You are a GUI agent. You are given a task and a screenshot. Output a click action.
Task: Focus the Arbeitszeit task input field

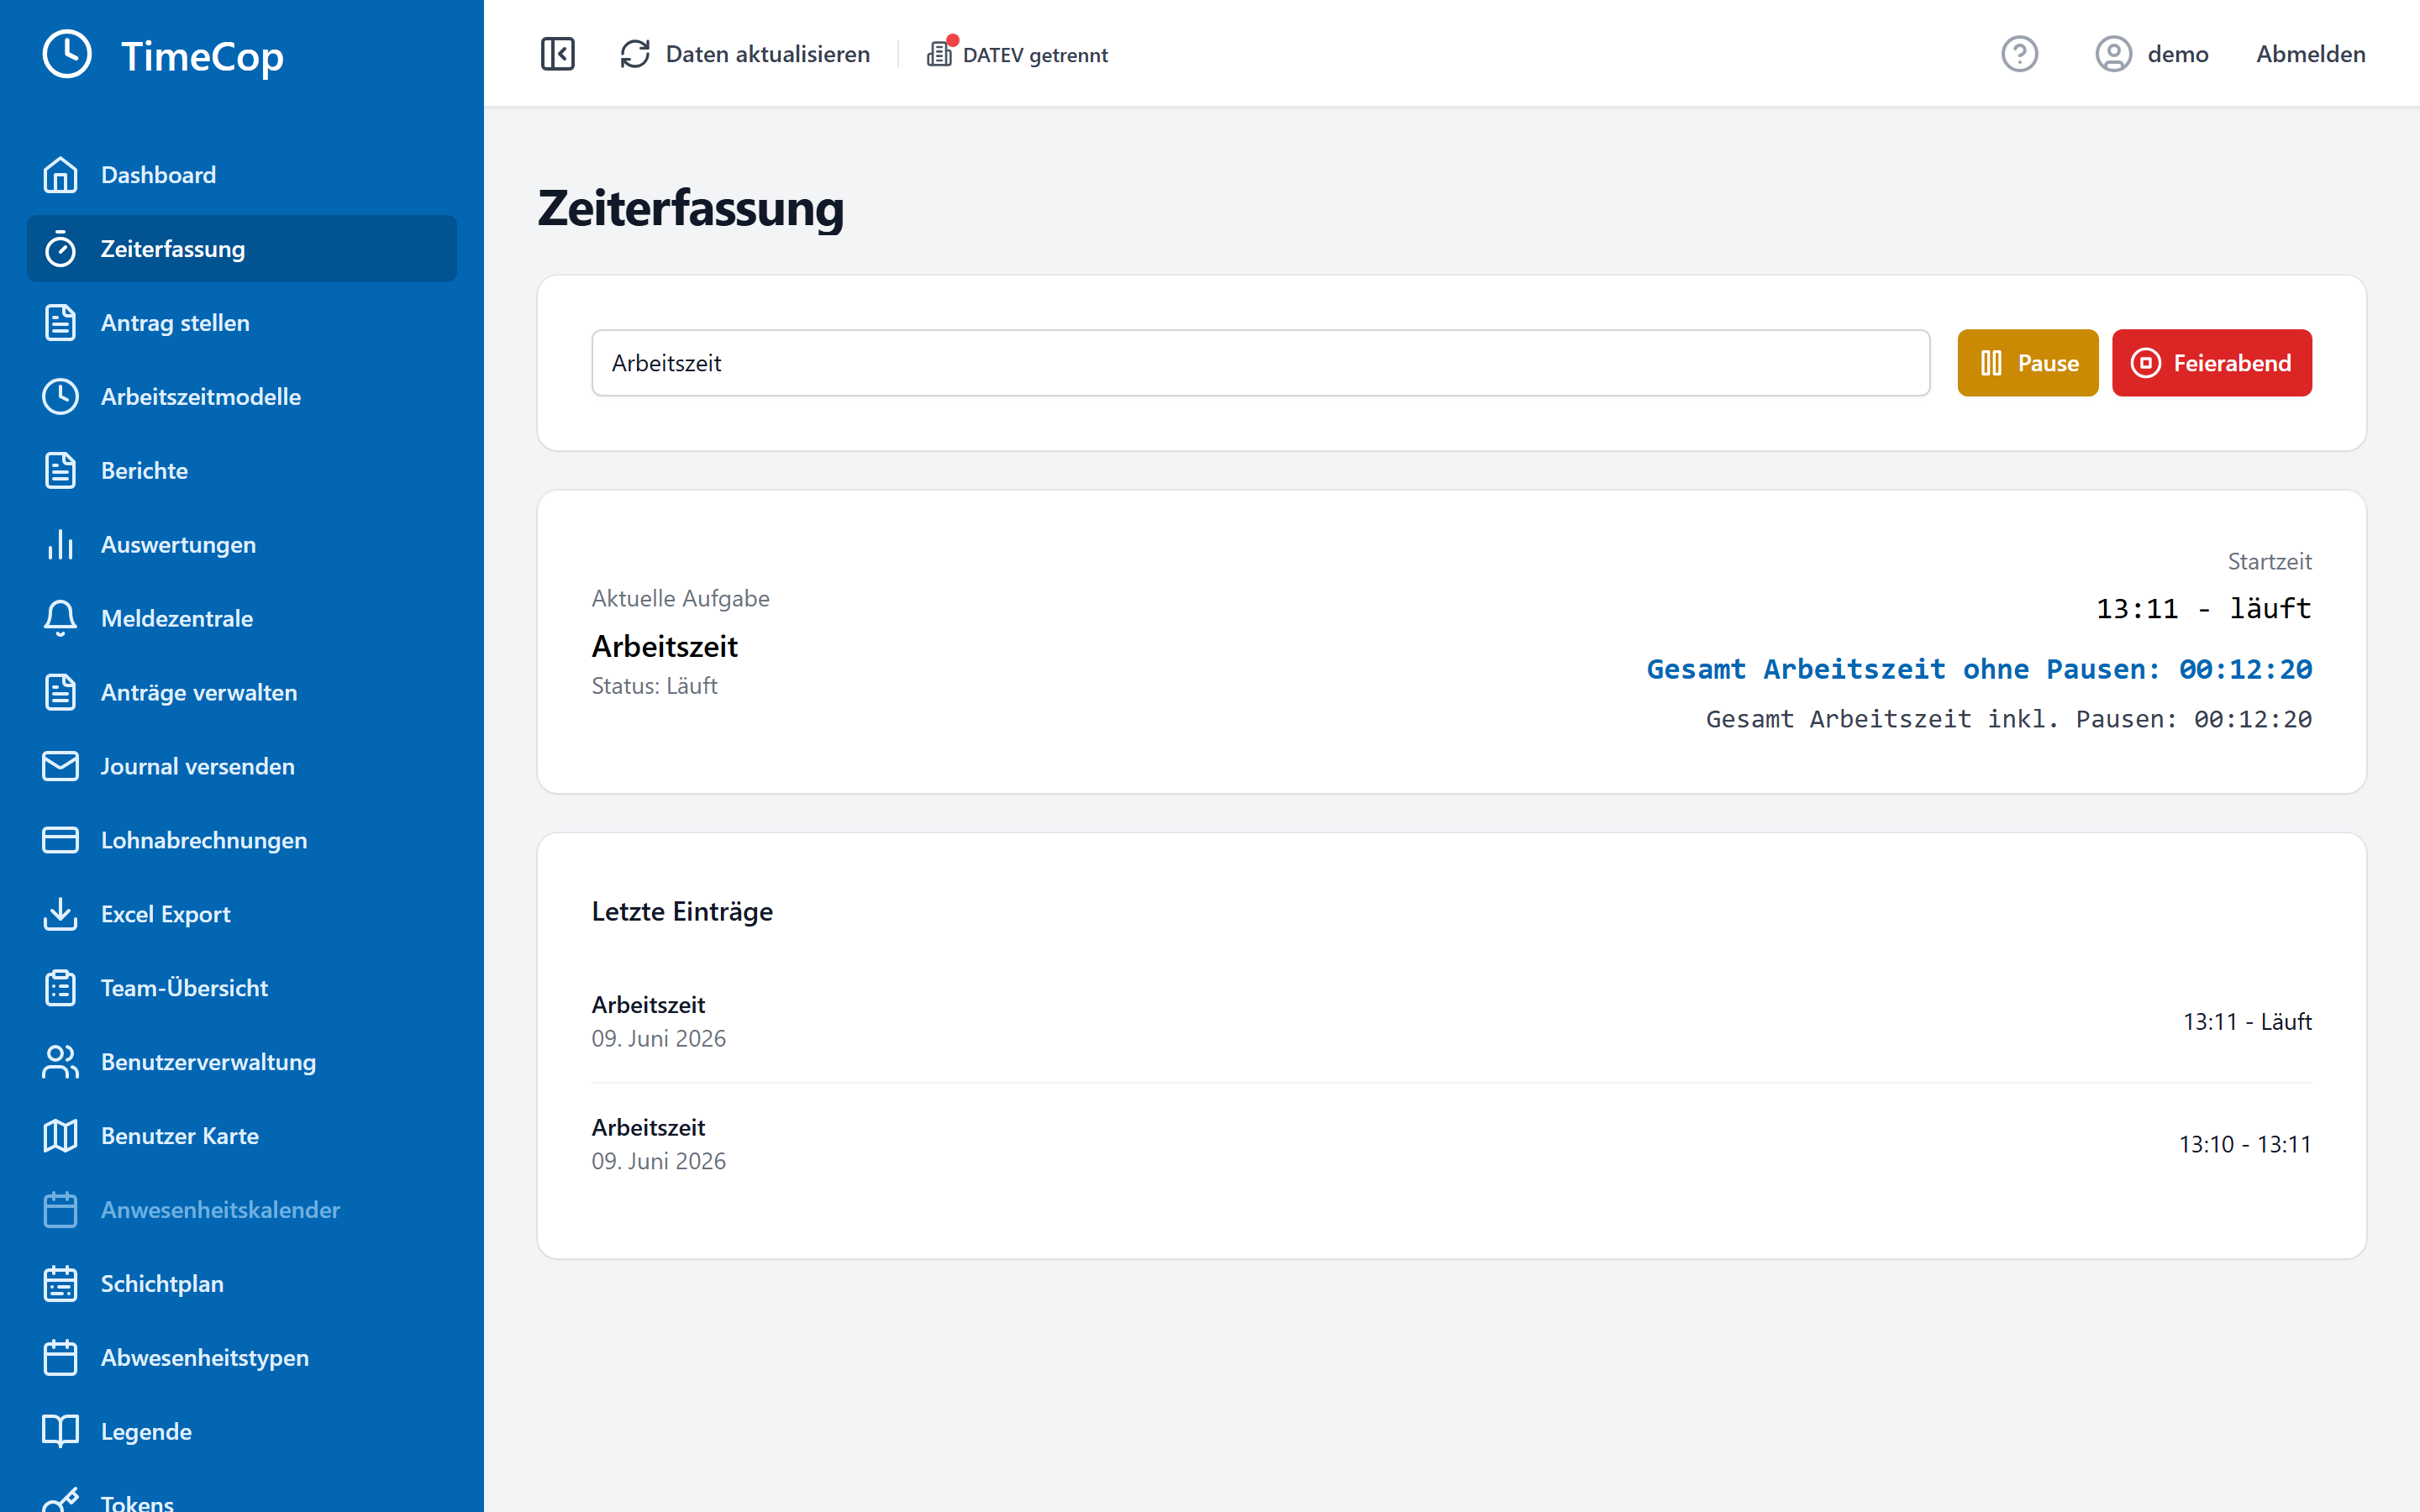[x=1260, y=363]
